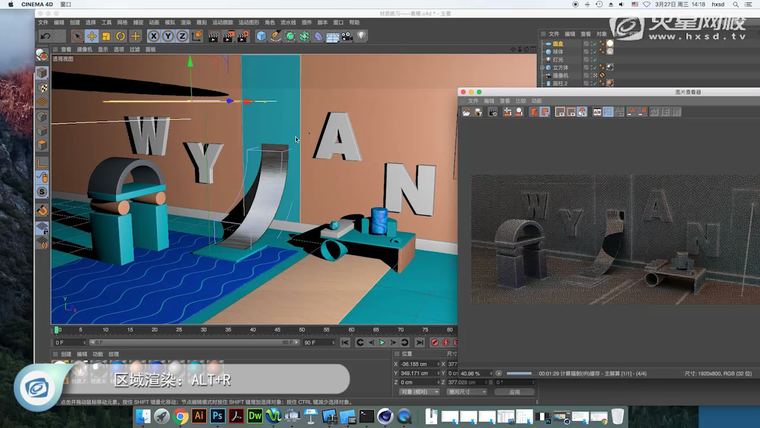
Task: Click the Light object icon in toolbar
Action: pyautogui.click(x=361, y=36)
